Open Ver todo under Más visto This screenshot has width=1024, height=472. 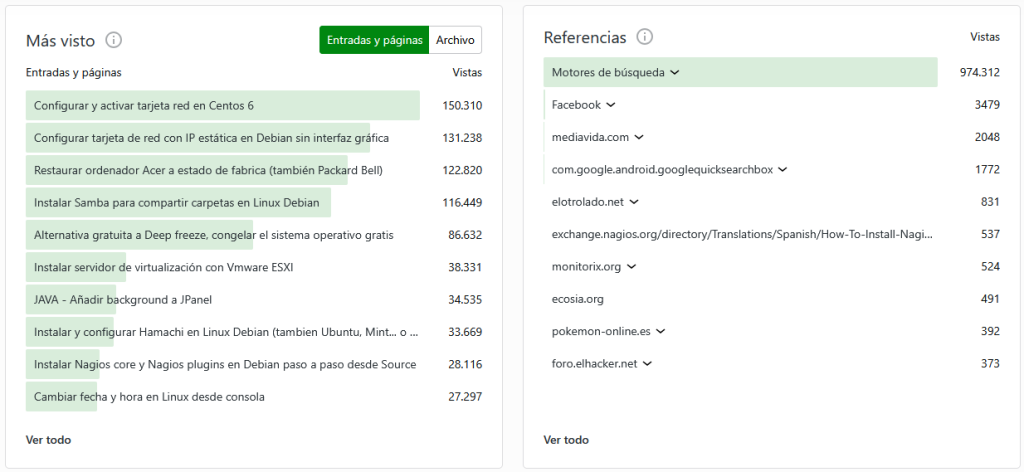[x=48, y=440]
